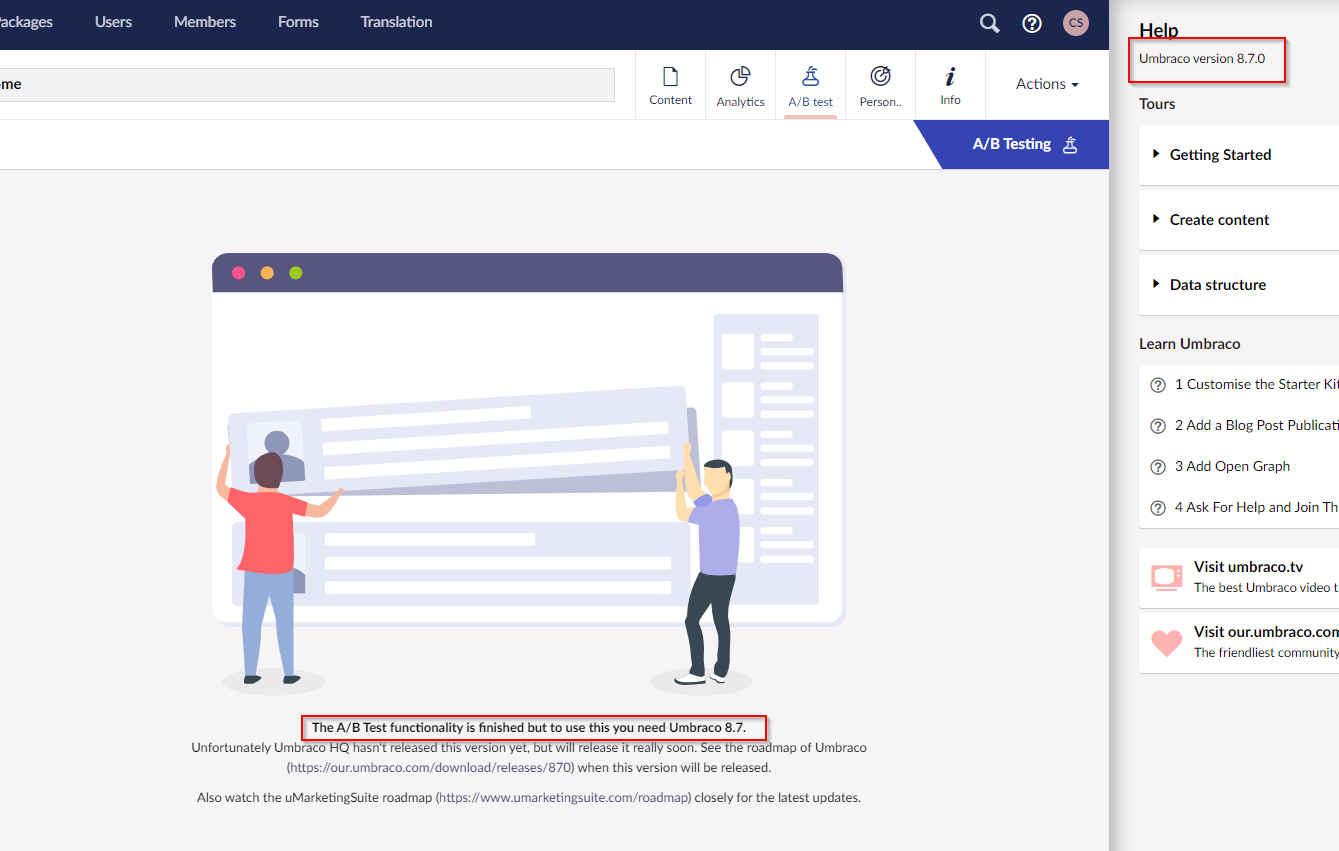Go to the Forms section

click(298, 22)
